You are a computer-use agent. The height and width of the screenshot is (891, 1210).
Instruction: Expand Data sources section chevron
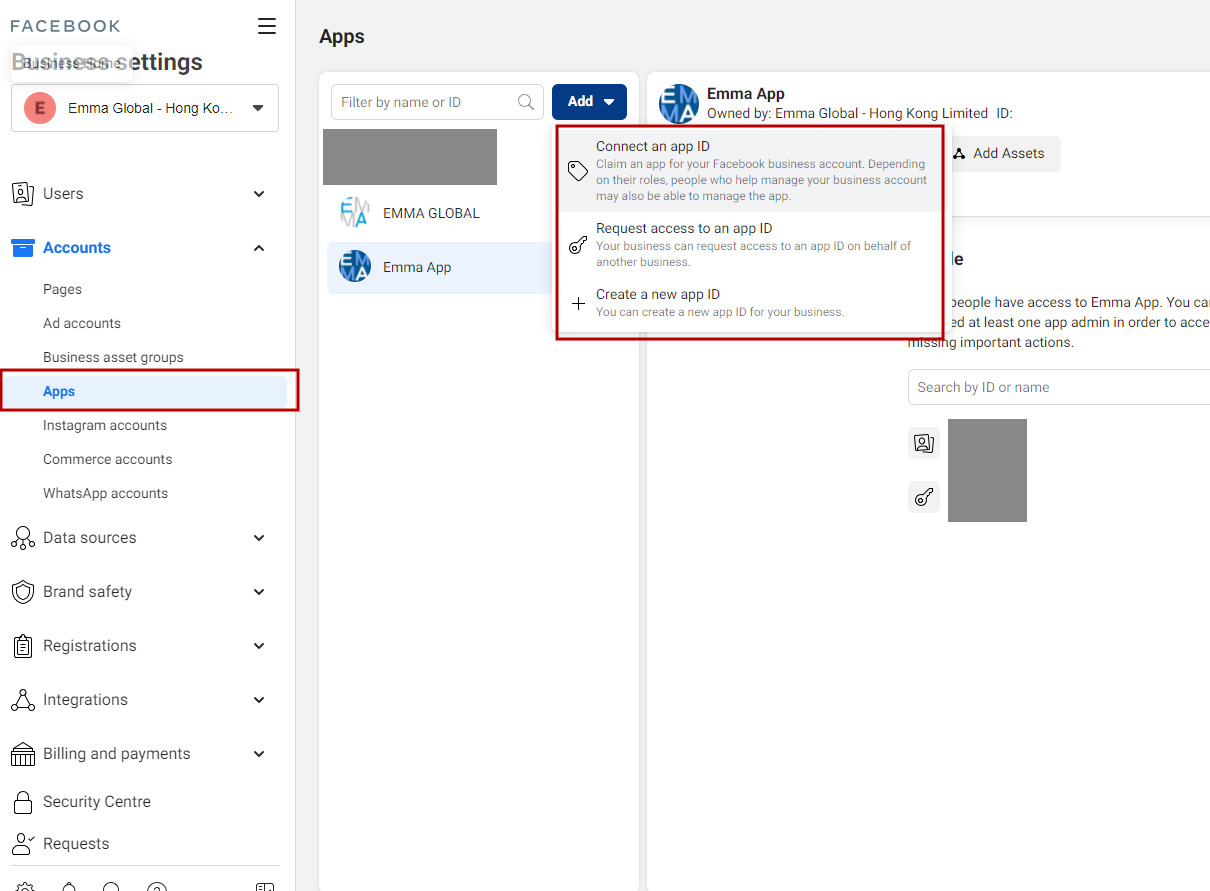[259, 538]
